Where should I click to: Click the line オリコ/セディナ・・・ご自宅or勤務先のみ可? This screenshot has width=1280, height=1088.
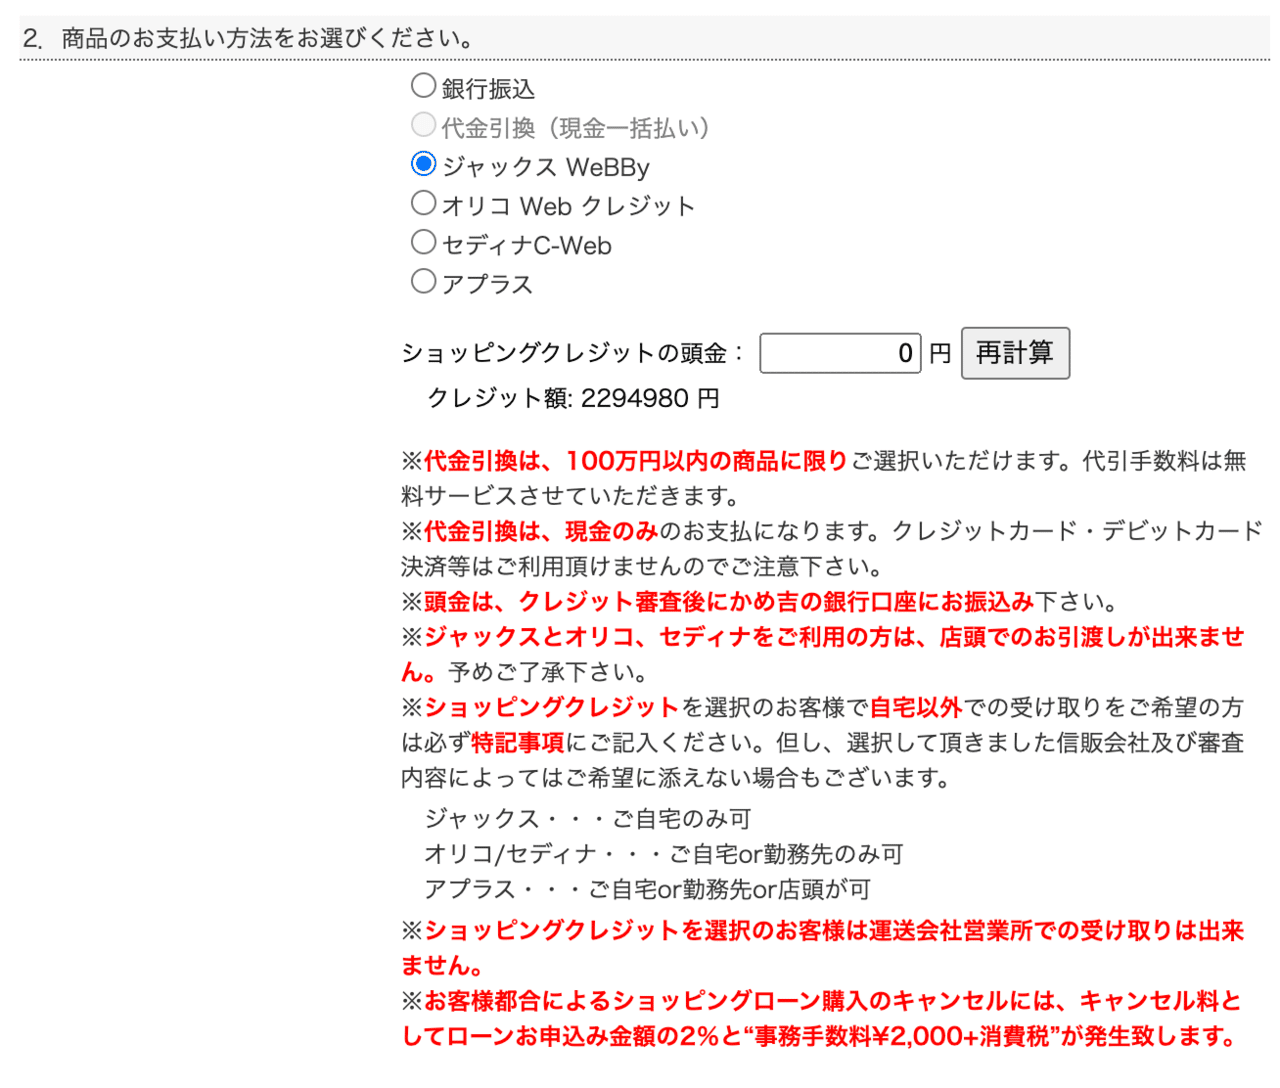[x=663, y=854]
